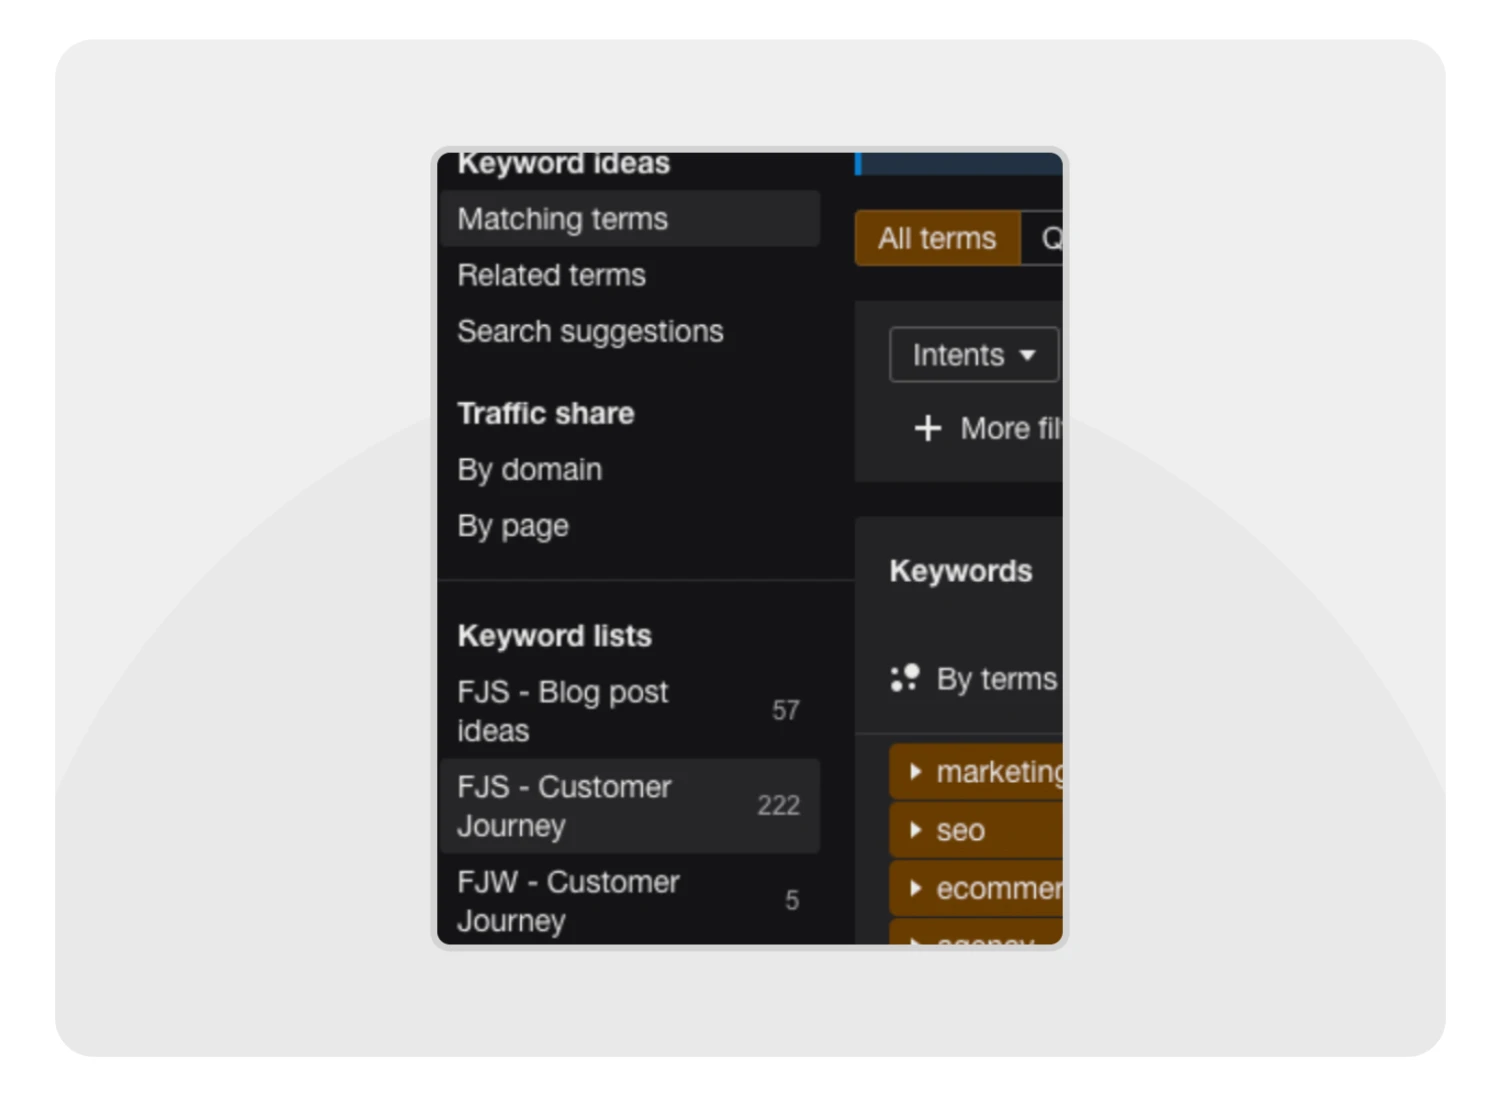The width and height of the screenshot is (1500, 1096).
Task: View Traffic share By domain
Action: 530,469
